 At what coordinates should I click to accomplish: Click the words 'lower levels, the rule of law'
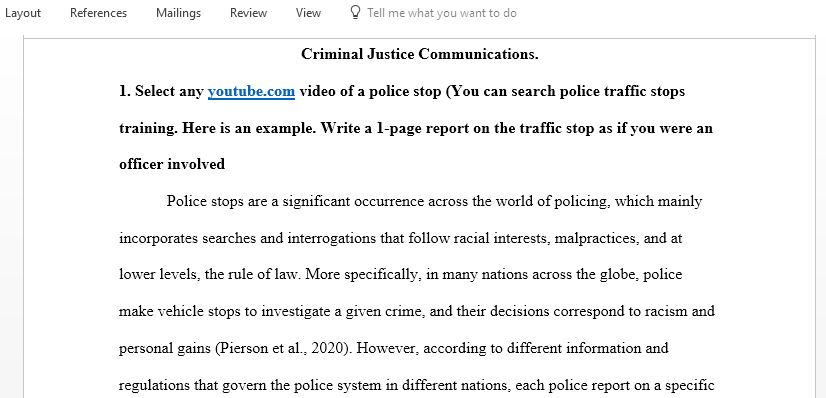210,275
